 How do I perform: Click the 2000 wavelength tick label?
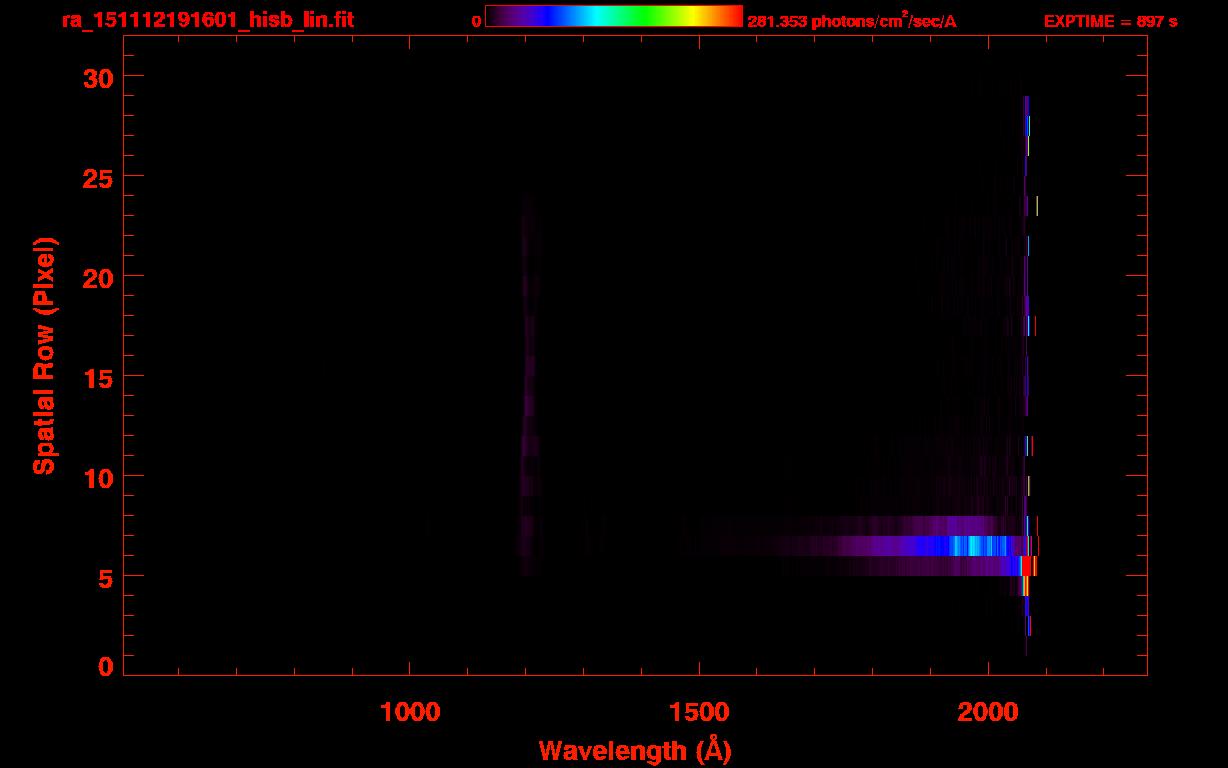(988, 712)
